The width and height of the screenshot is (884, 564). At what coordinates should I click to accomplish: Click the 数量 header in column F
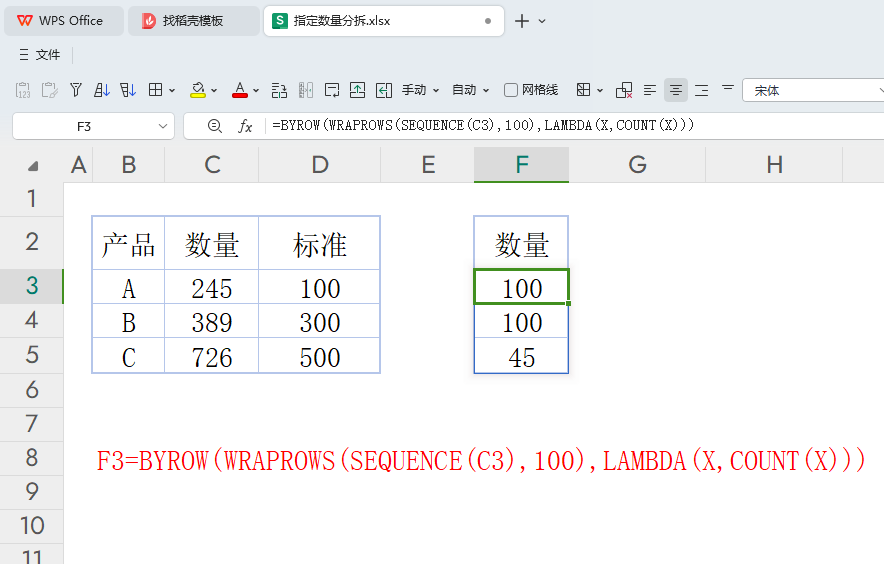click(521, 244)
